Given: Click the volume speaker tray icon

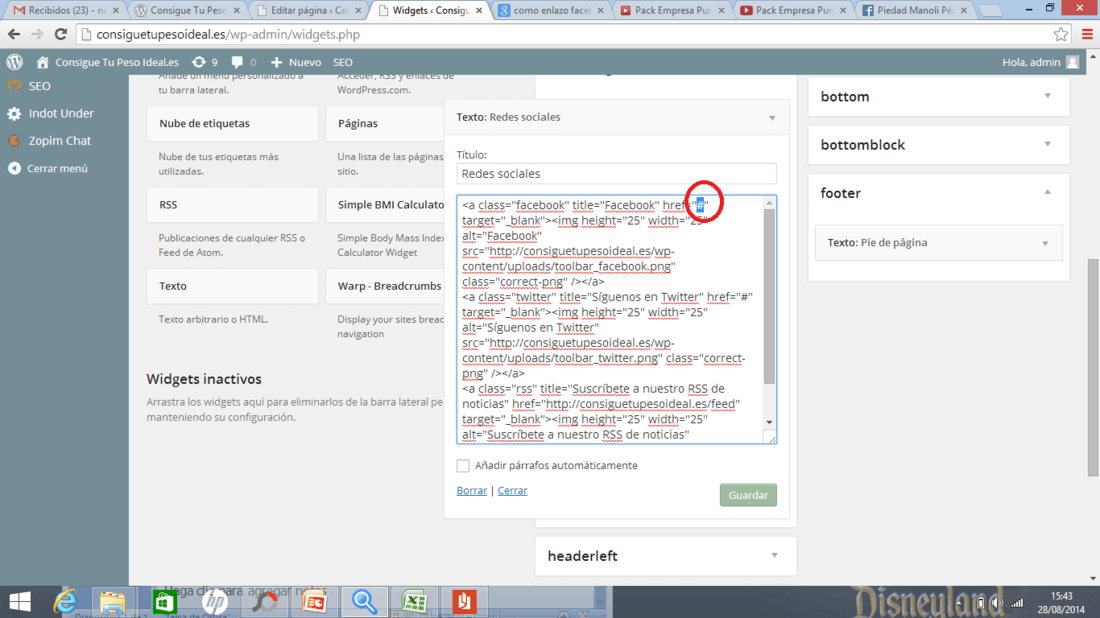Looking at the screenshot, I should click(x=997, y=603).
